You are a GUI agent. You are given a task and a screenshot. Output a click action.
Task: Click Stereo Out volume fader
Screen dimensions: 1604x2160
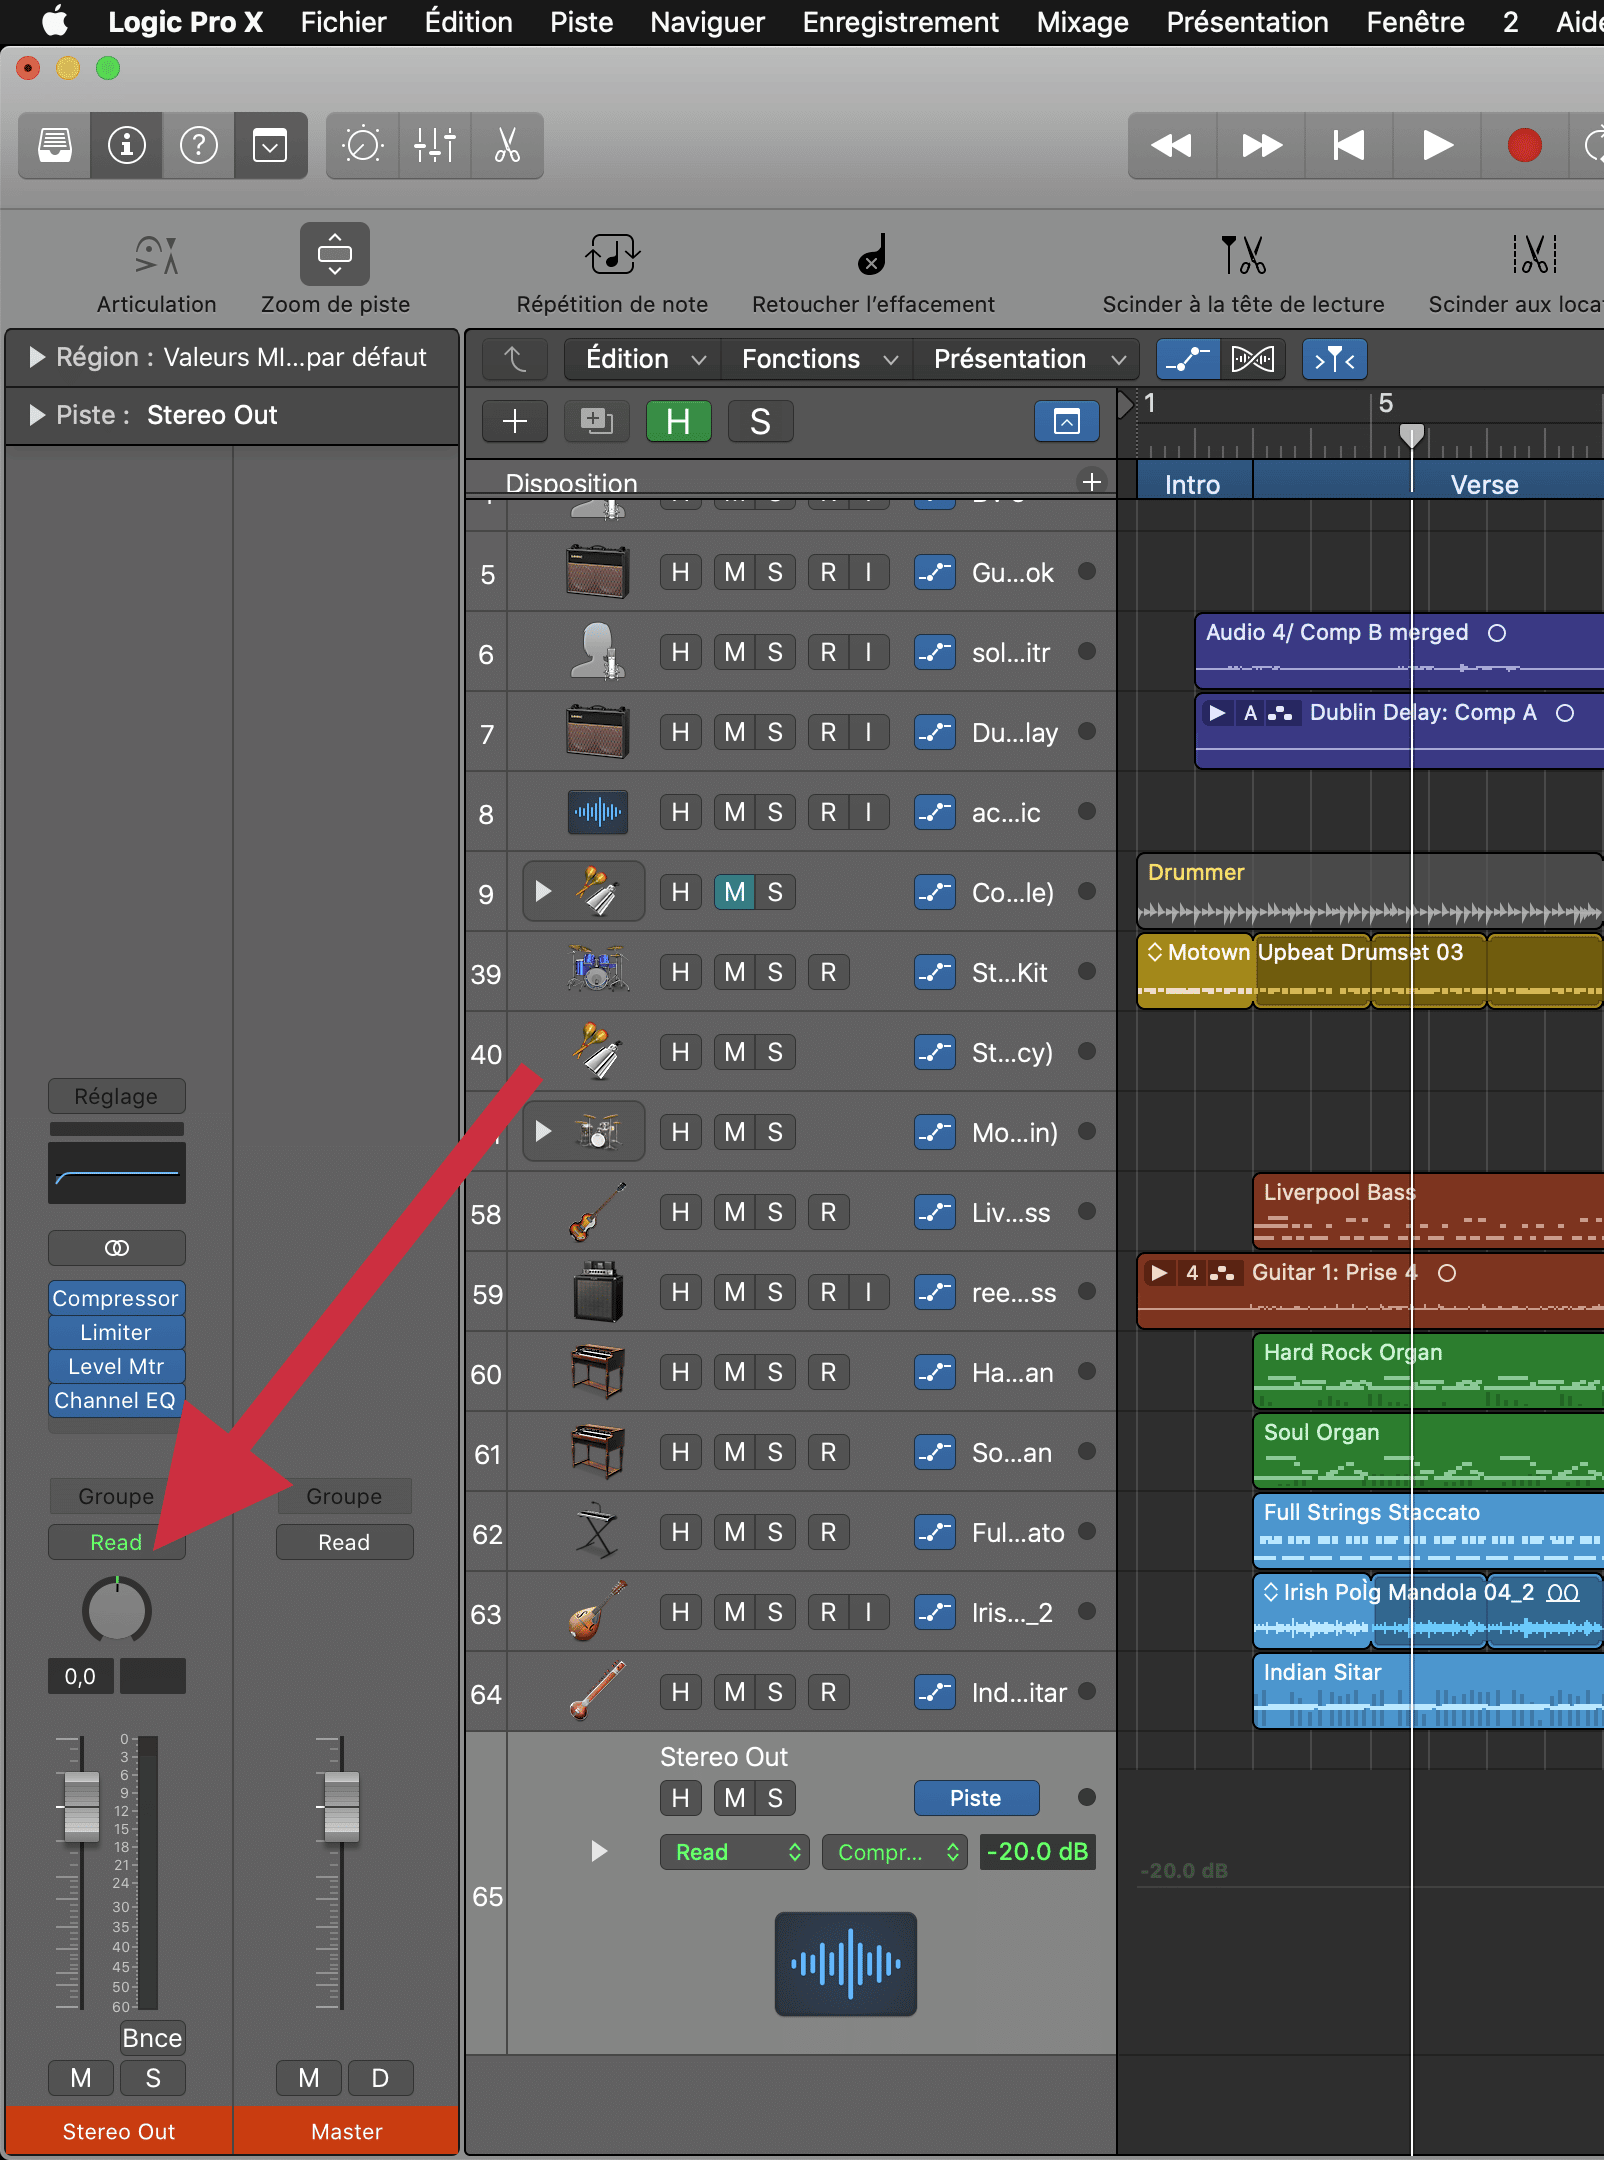point(82,1807)
